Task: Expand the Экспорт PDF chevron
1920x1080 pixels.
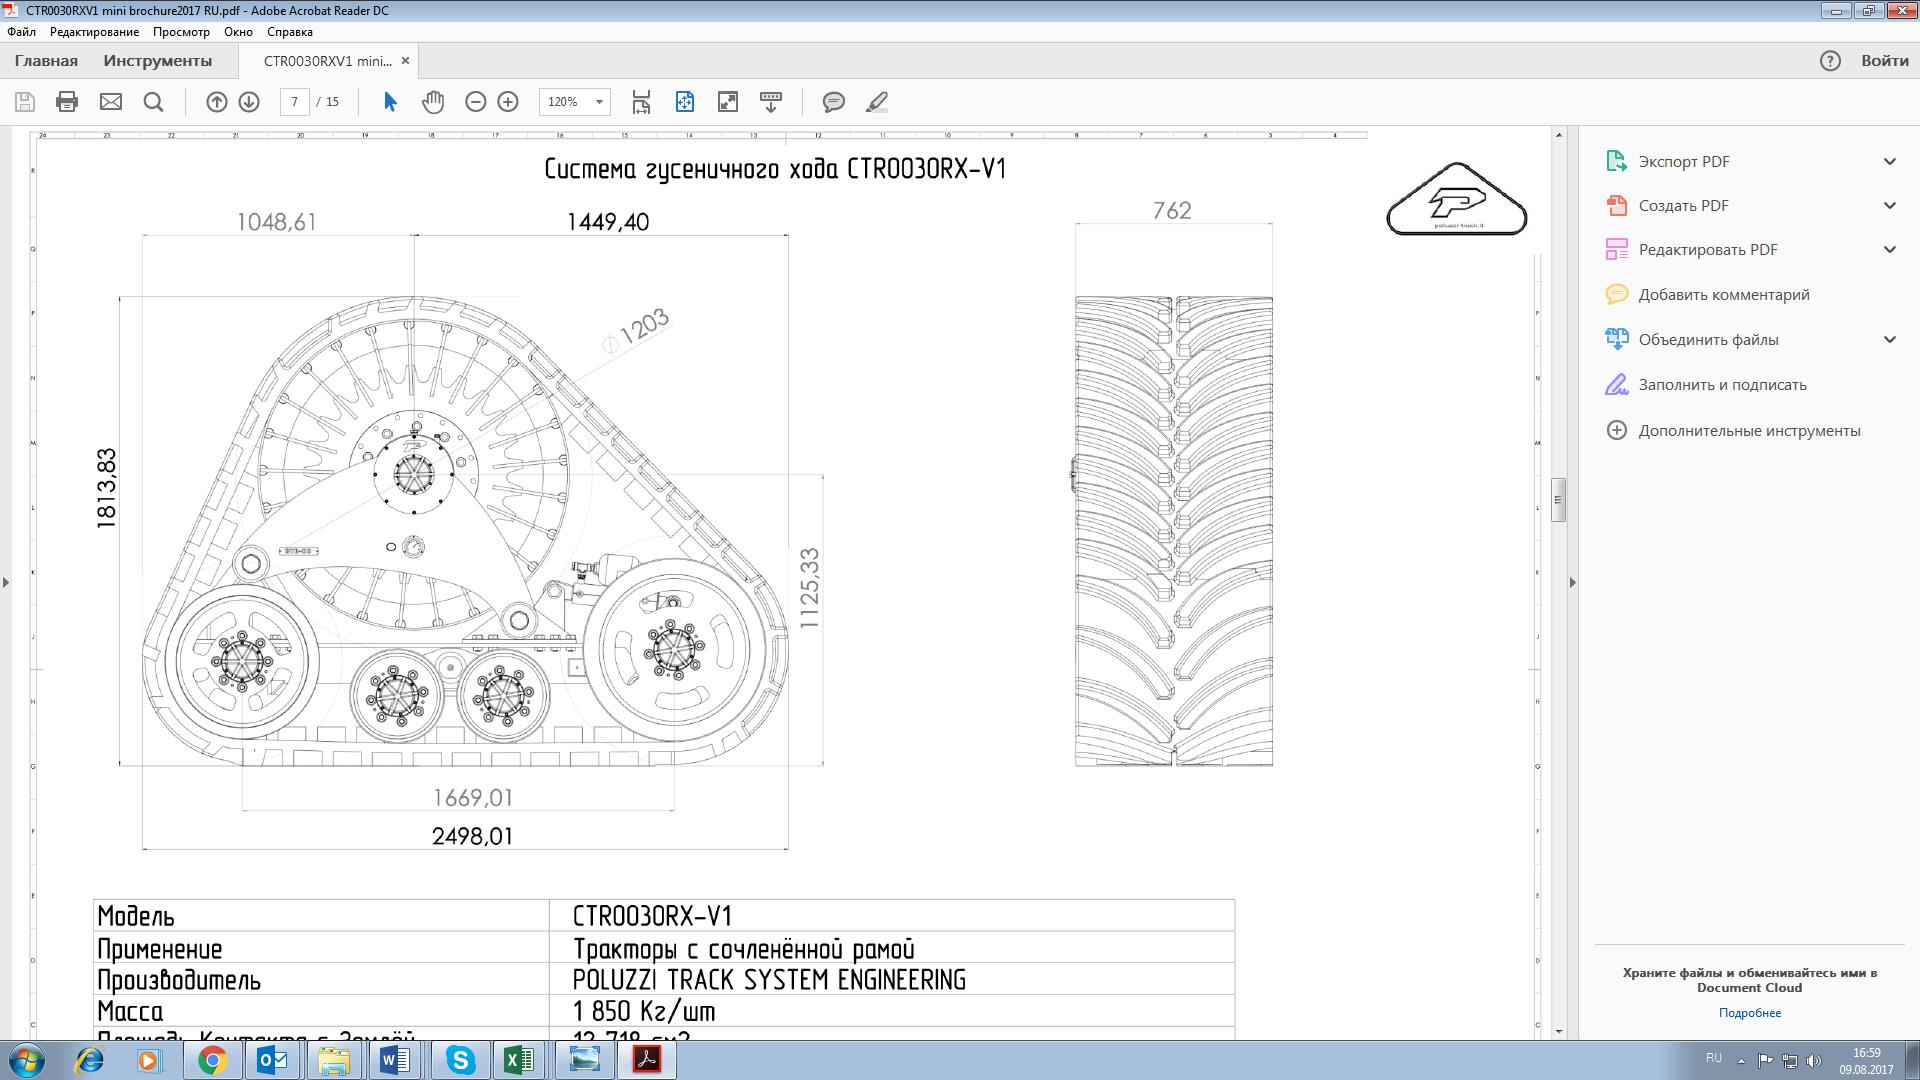Action: click(1890, 161)
